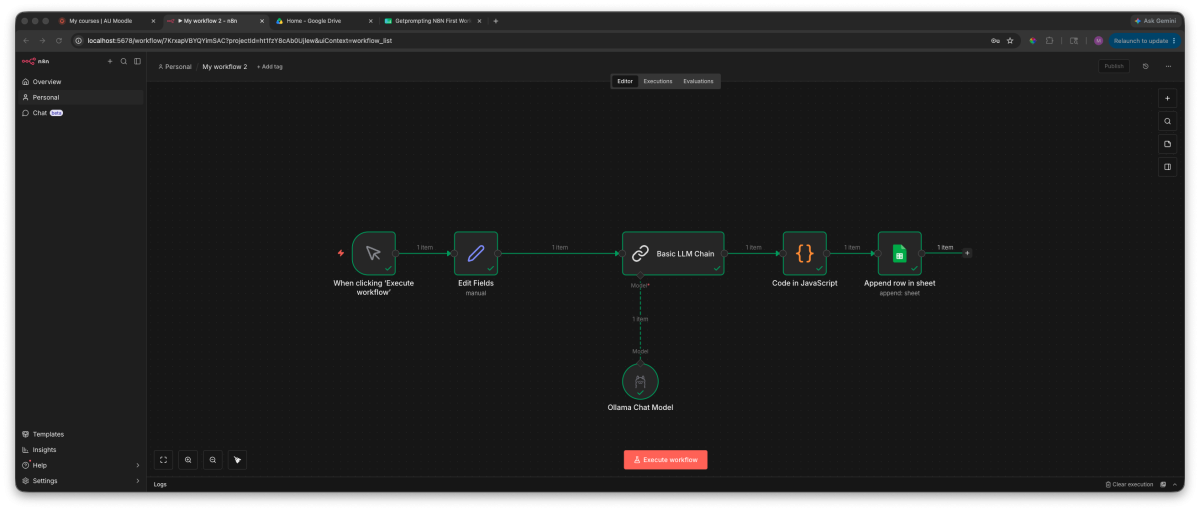1200x511 pixels.
Task: Select the Ollama Chat Model node
Action: click(x=640, y=381)
